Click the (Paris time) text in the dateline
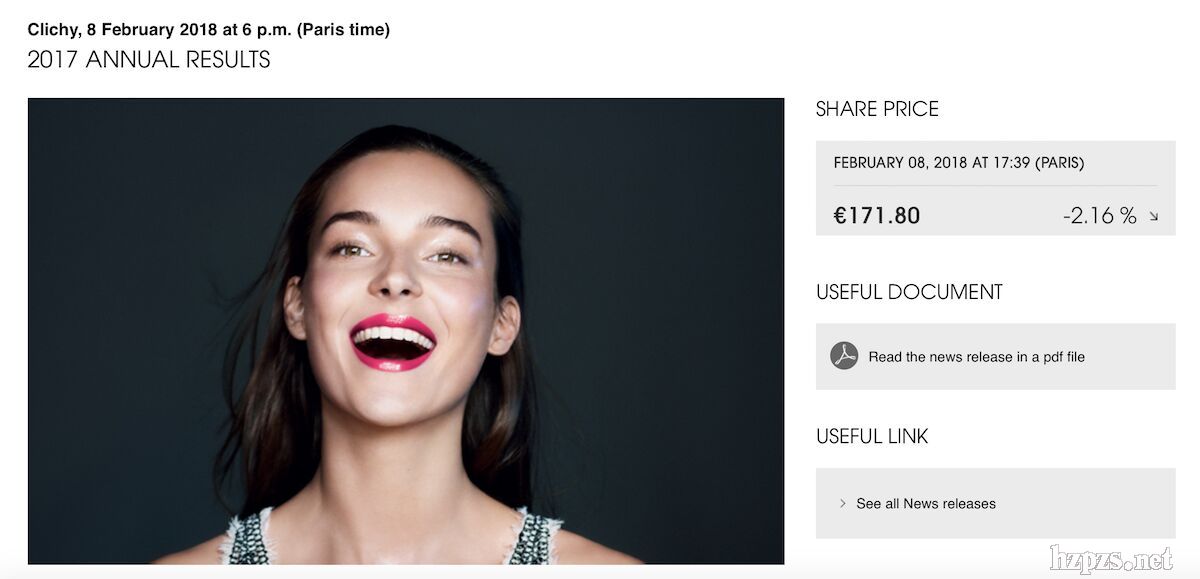Screen dimensions: 1200x579 click(x=343, y=30)
